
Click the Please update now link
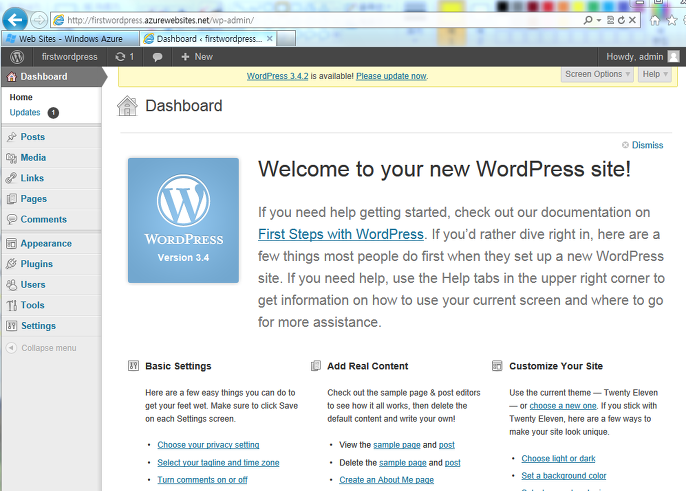(392, 76)
